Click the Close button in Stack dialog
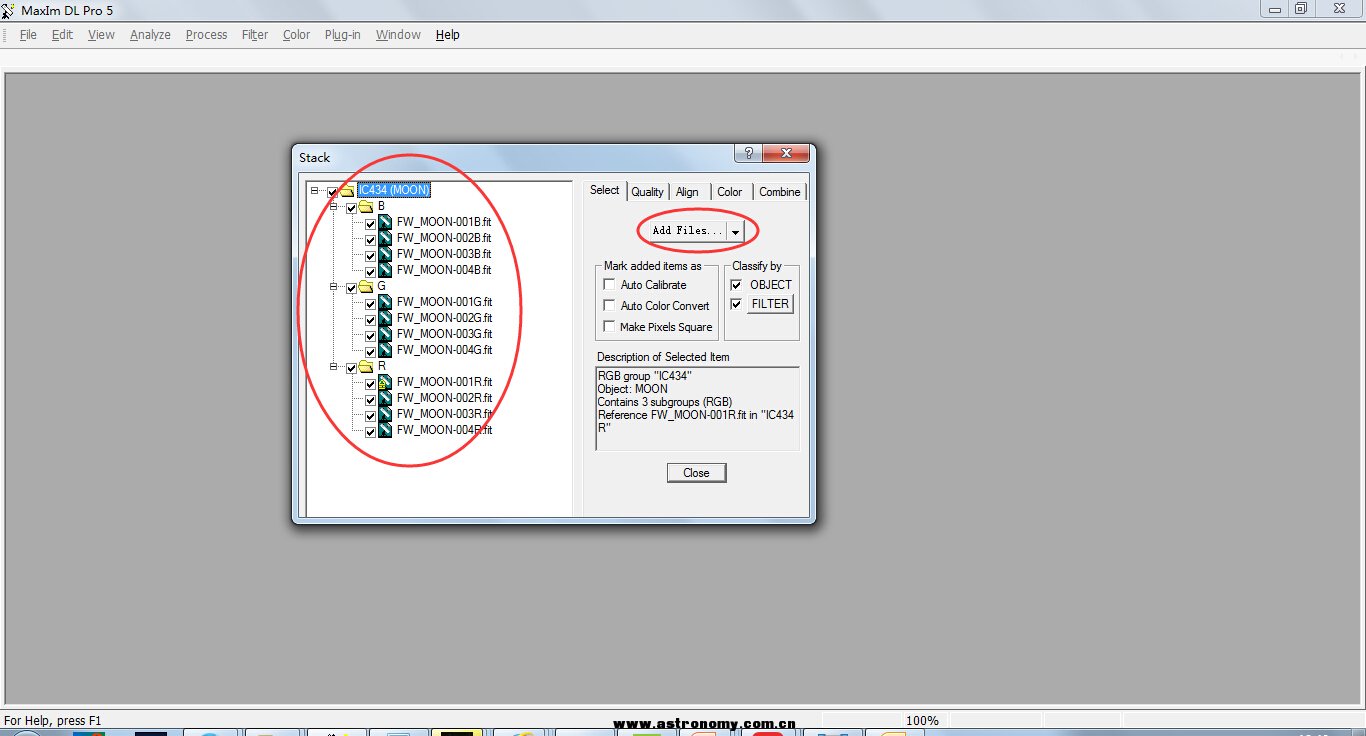Viewport: 1366px width, 736px height. point(696,473)
